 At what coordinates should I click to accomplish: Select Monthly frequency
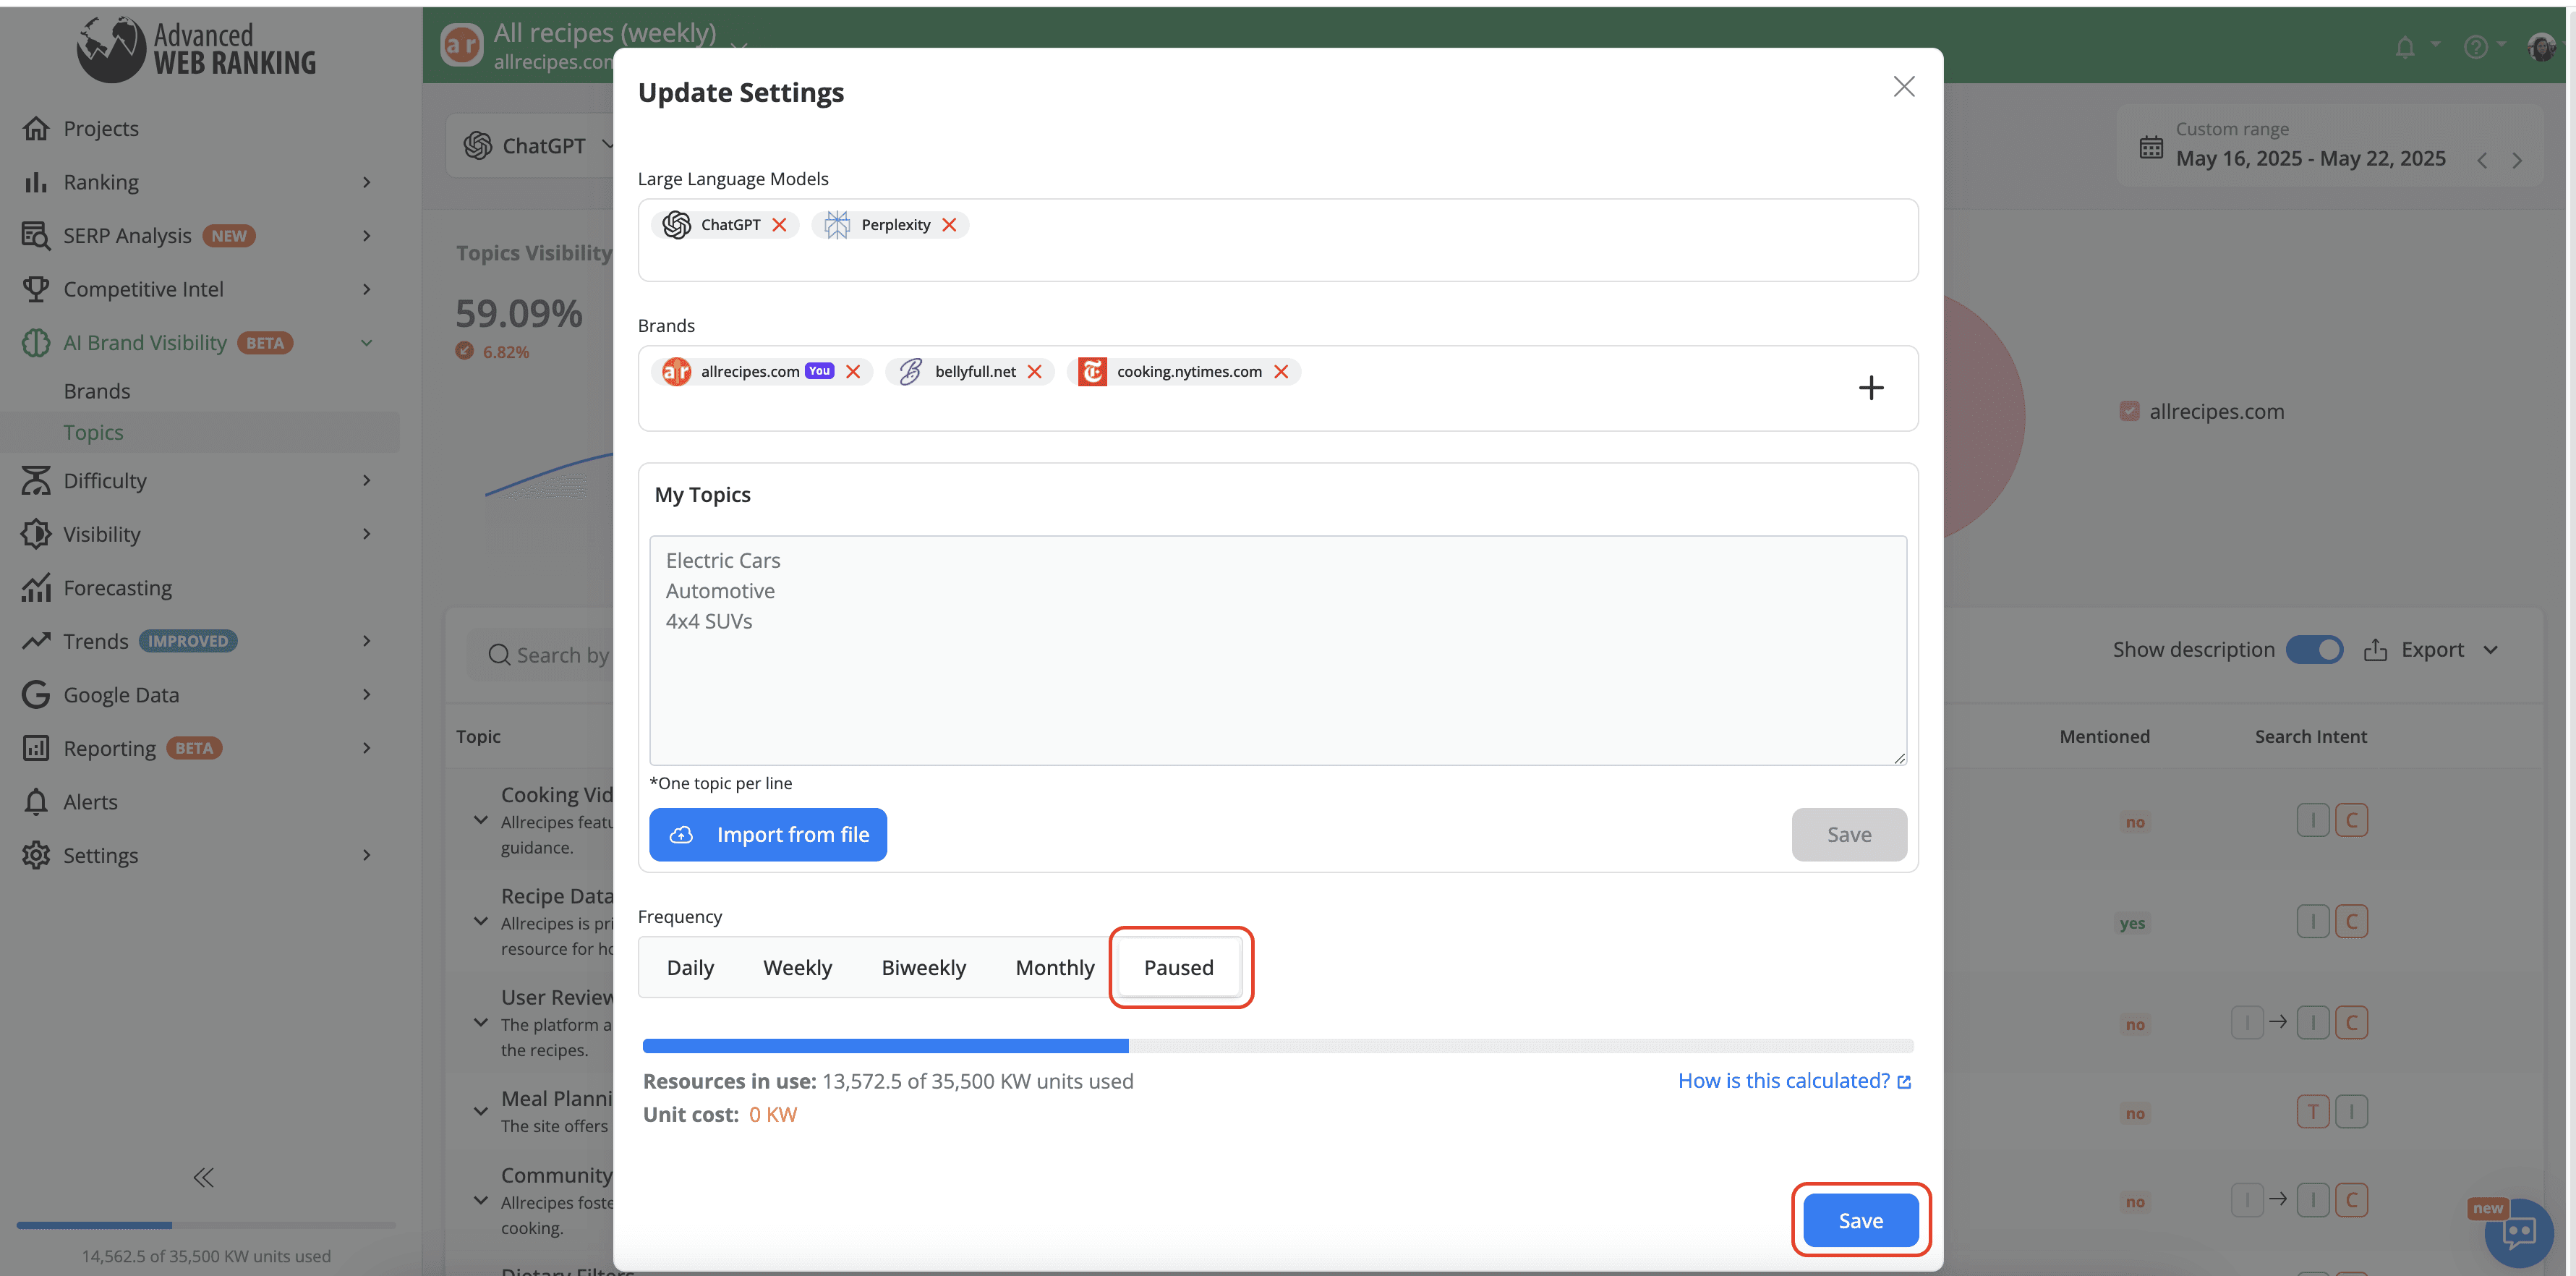[1055, 968]
